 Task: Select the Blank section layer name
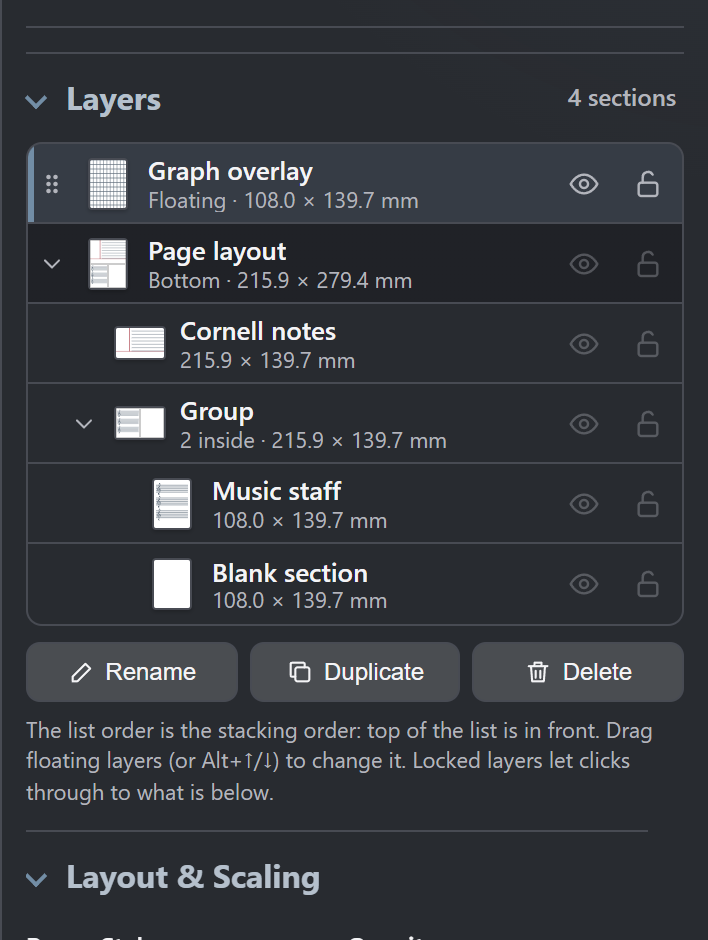click(x=290, y=573)
